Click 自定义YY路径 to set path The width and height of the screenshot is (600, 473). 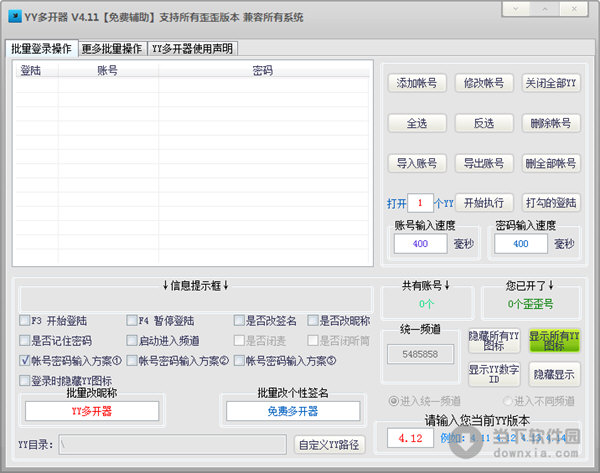tap(329, 444)
